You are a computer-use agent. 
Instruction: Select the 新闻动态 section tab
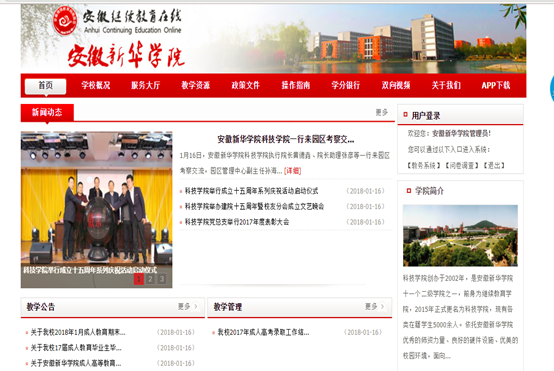pos(47,112)
